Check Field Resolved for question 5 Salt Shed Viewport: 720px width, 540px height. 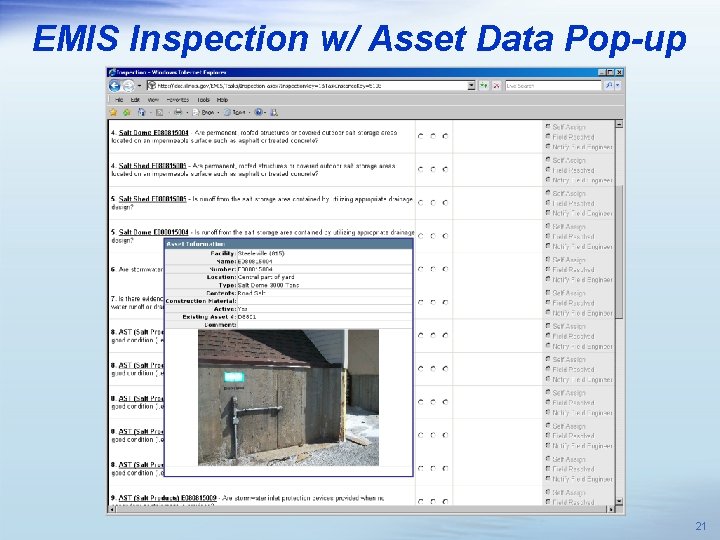coord(548,202)
